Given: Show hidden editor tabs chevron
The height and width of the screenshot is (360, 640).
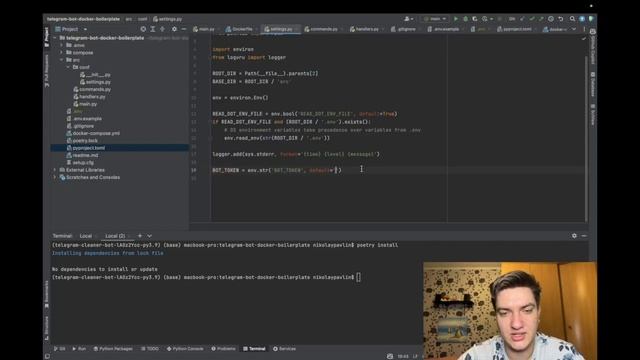Looking at the screenshot, I should [x=574, y=29].
